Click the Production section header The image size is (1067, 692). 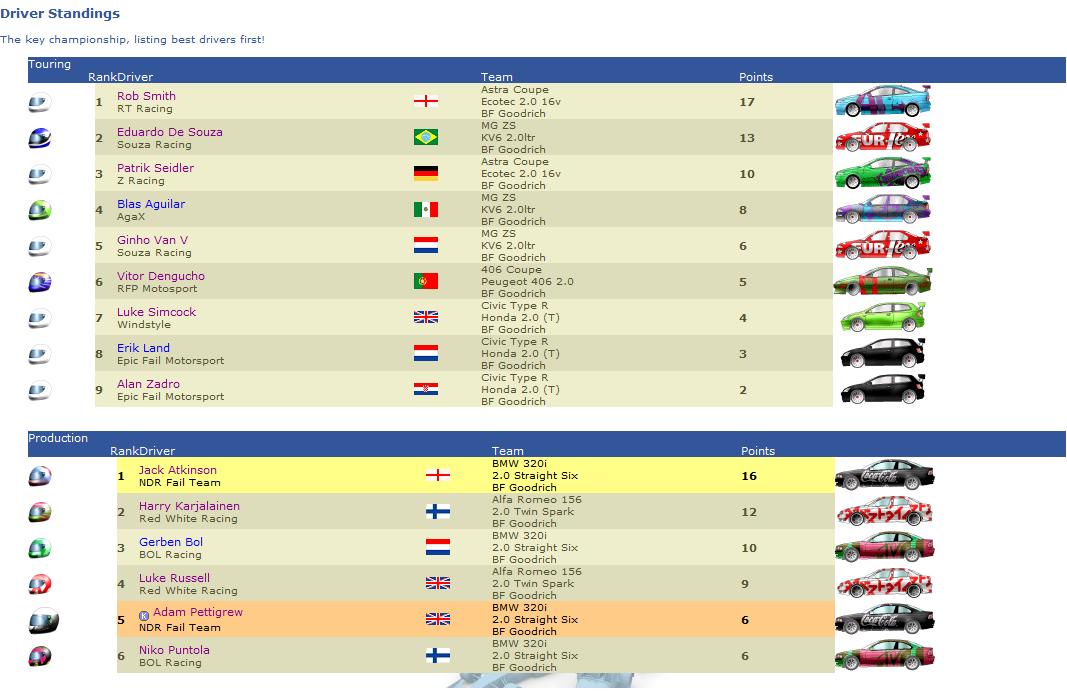coord(58,438)
